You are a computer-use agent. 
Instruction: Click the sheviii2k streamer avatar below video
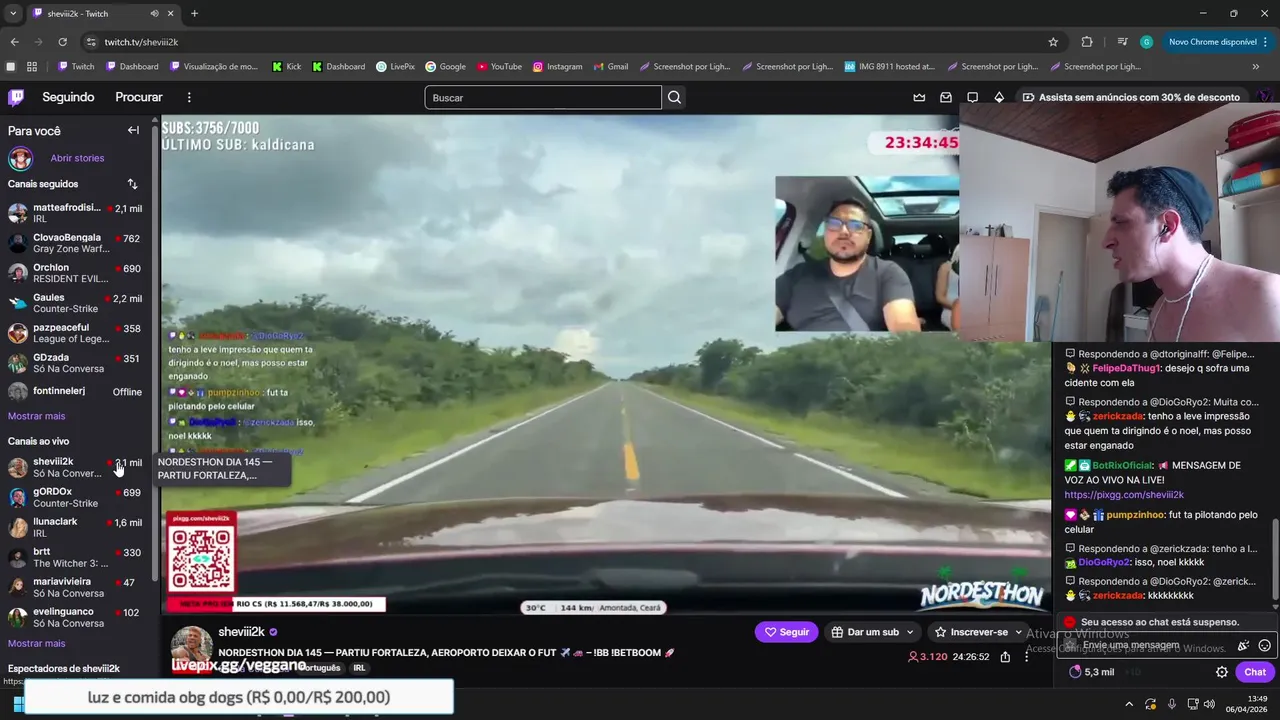pyautogui.click(x=191, y=646)
